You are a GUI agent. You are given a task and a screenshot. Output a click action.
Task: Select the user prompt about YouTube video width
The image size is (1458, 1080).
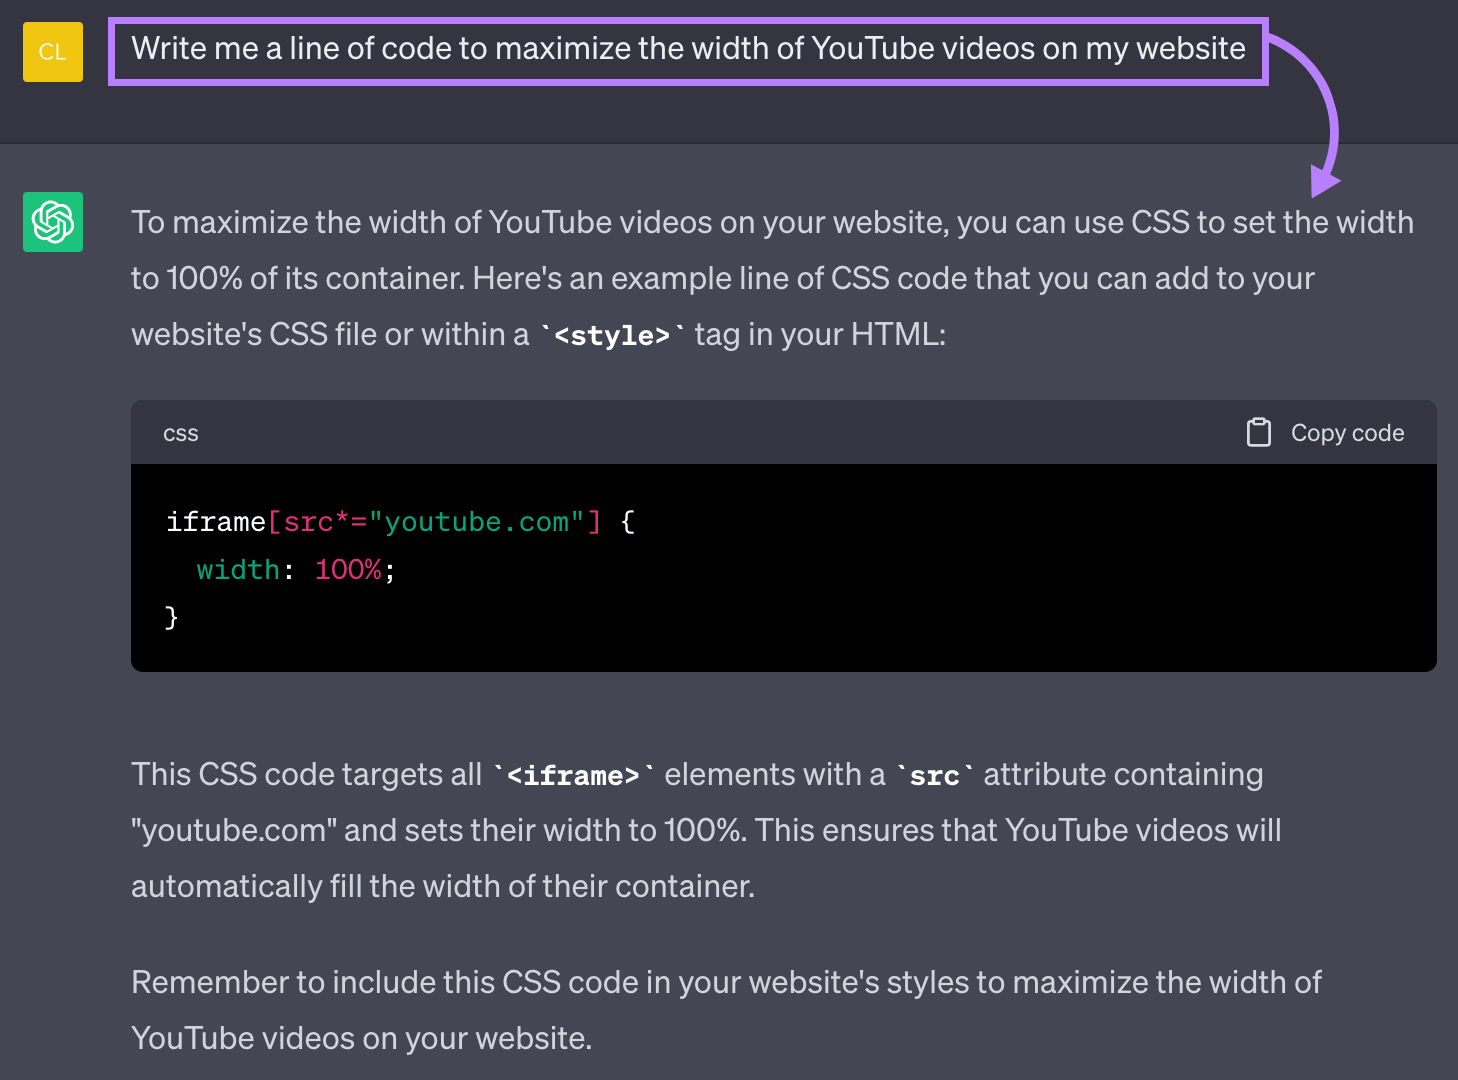[x=688, y=48]
